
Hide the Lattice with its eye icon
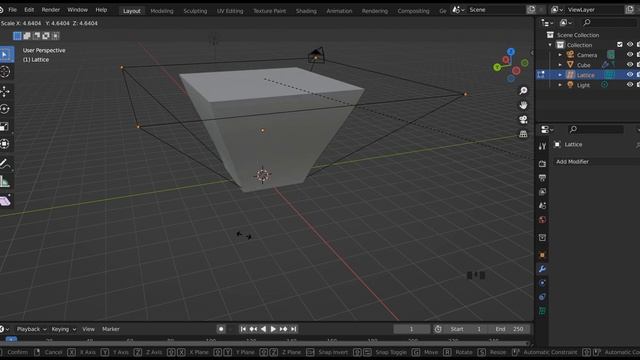630,75
